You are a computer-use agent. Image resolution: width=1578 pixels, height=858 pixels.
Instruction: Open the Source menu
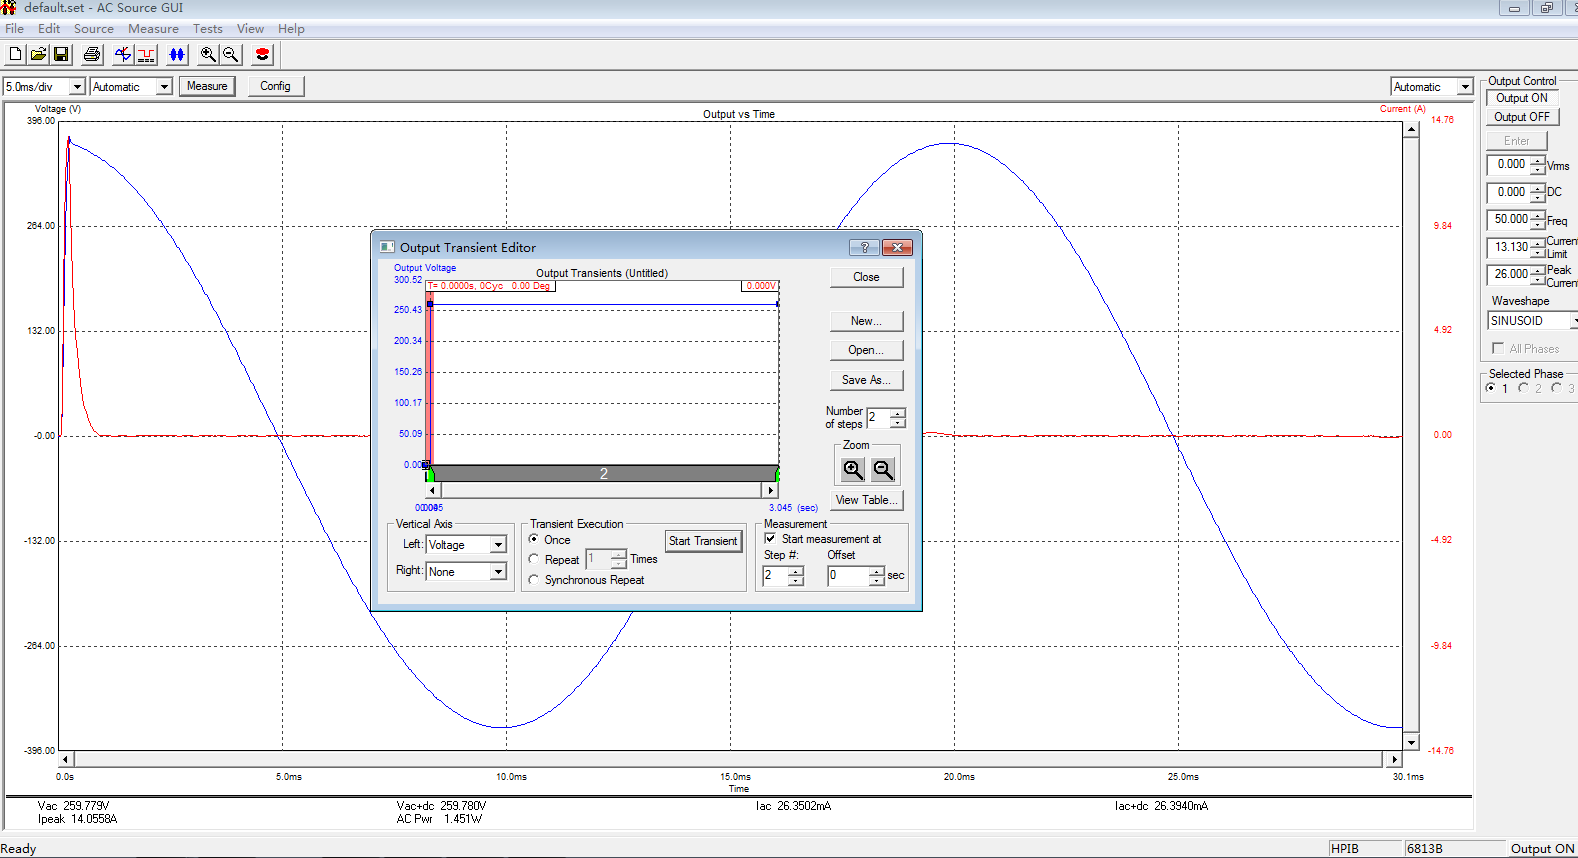(93, 29)
